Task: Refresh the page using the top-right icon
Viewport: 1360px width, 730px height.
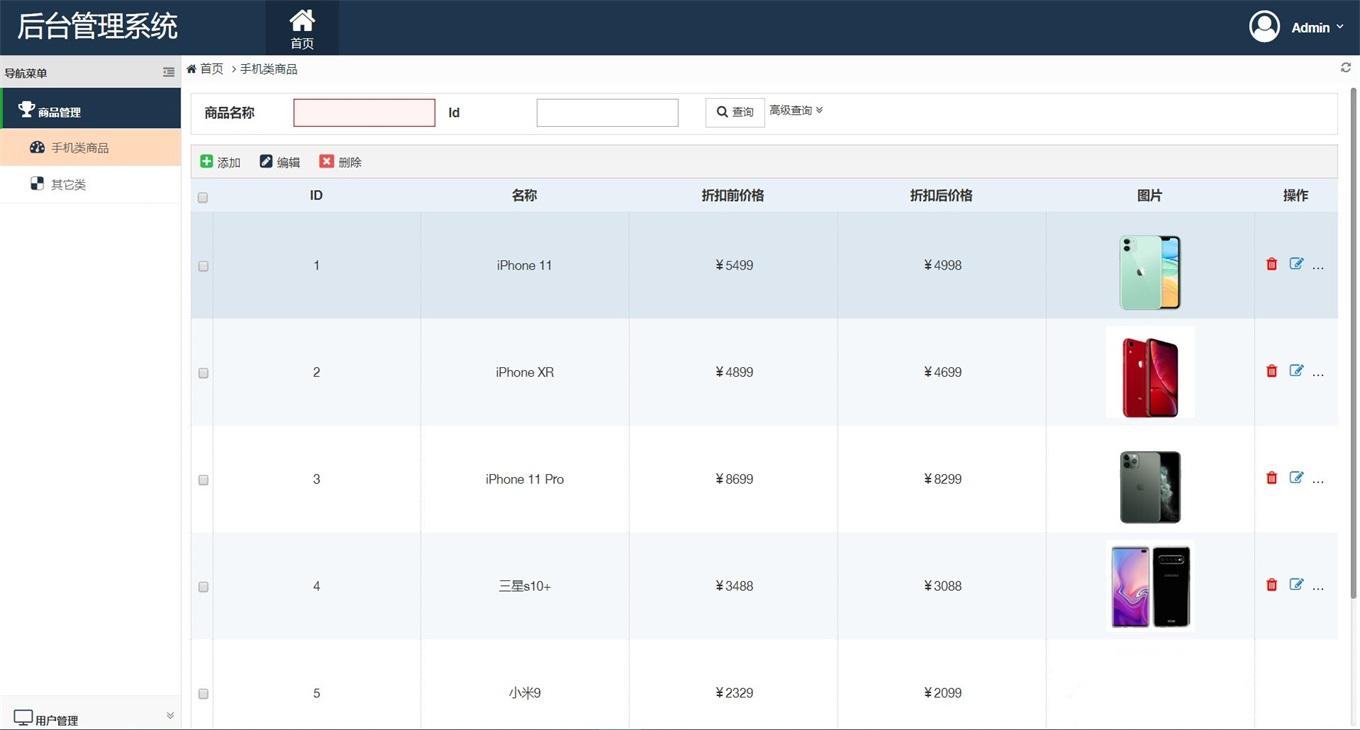Action: point(1346,68)
